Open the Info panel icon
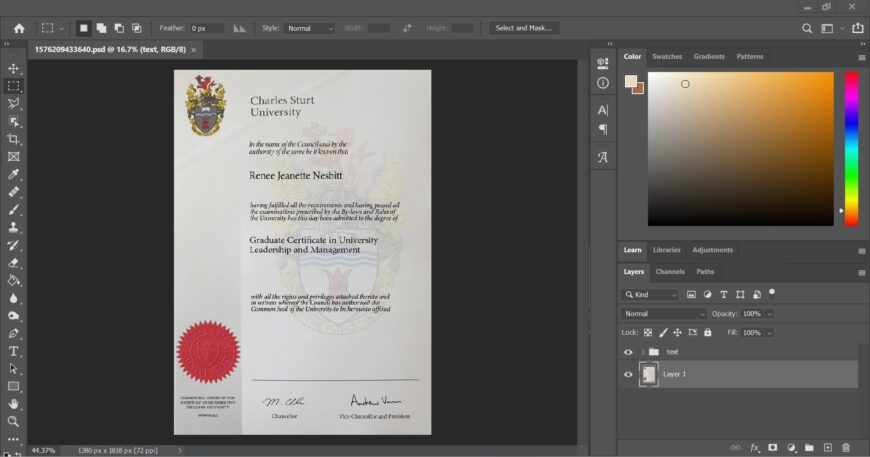This screenshot has width=870, height=457. click(x=603, y=83)
